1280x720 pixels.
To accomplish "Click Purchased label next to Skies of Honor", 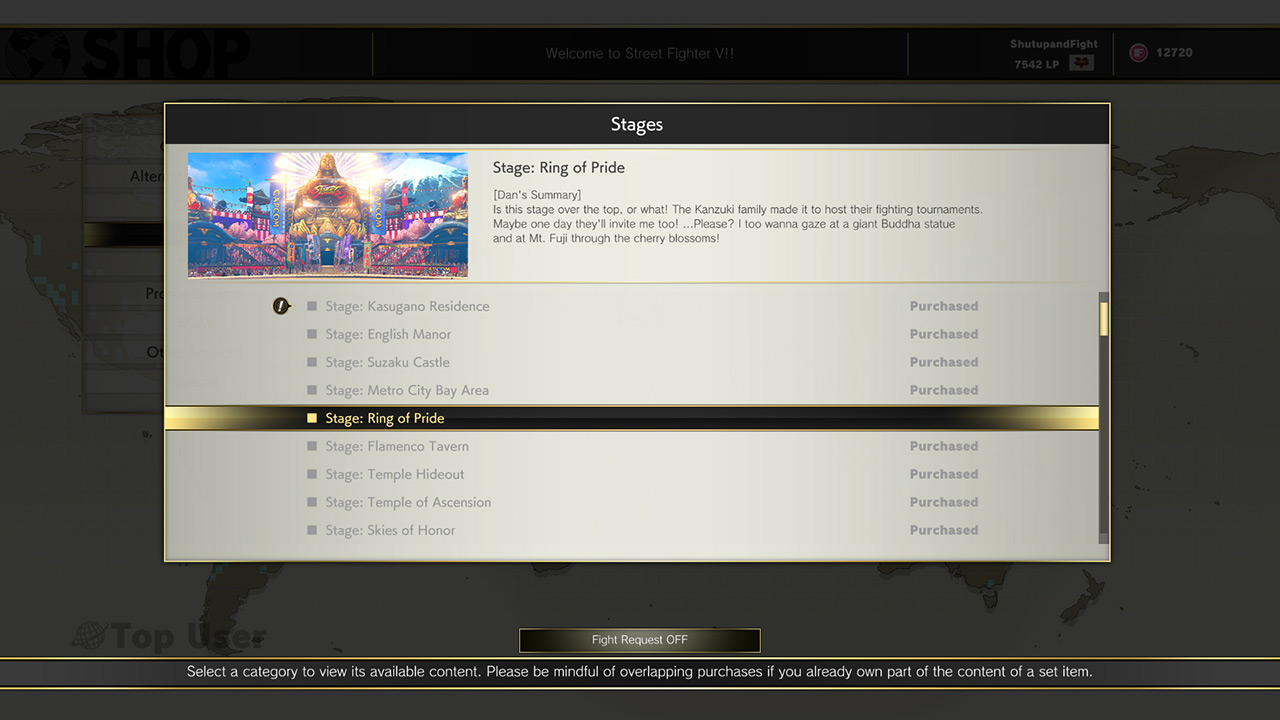I will tap(943, 530).
